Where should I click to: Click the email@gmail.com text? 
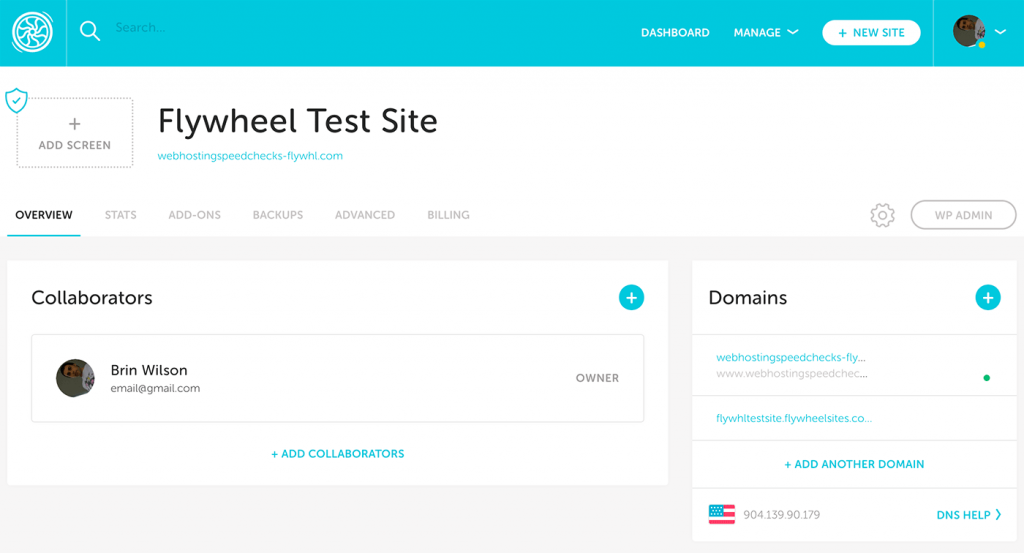pos(155,388)
